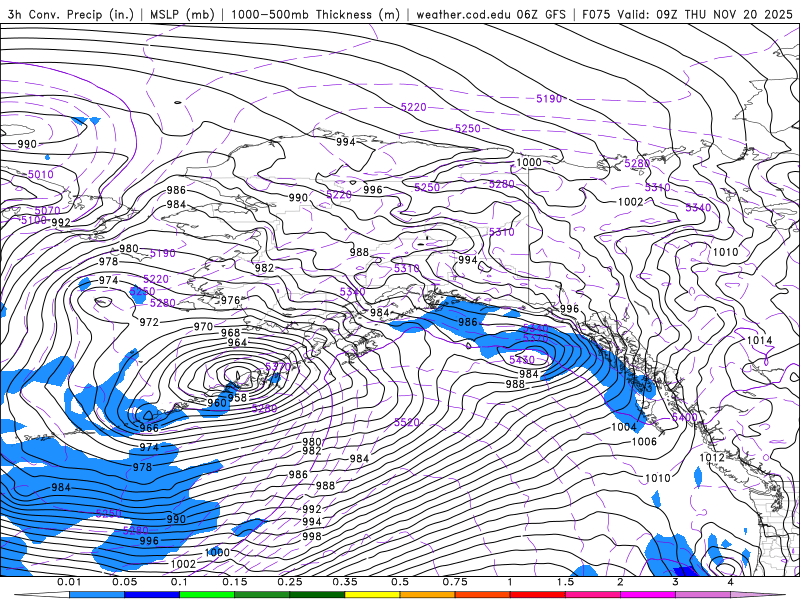Click the '972' isobar label
This screenshot has height=600, width=800.
tap(149, 322)
